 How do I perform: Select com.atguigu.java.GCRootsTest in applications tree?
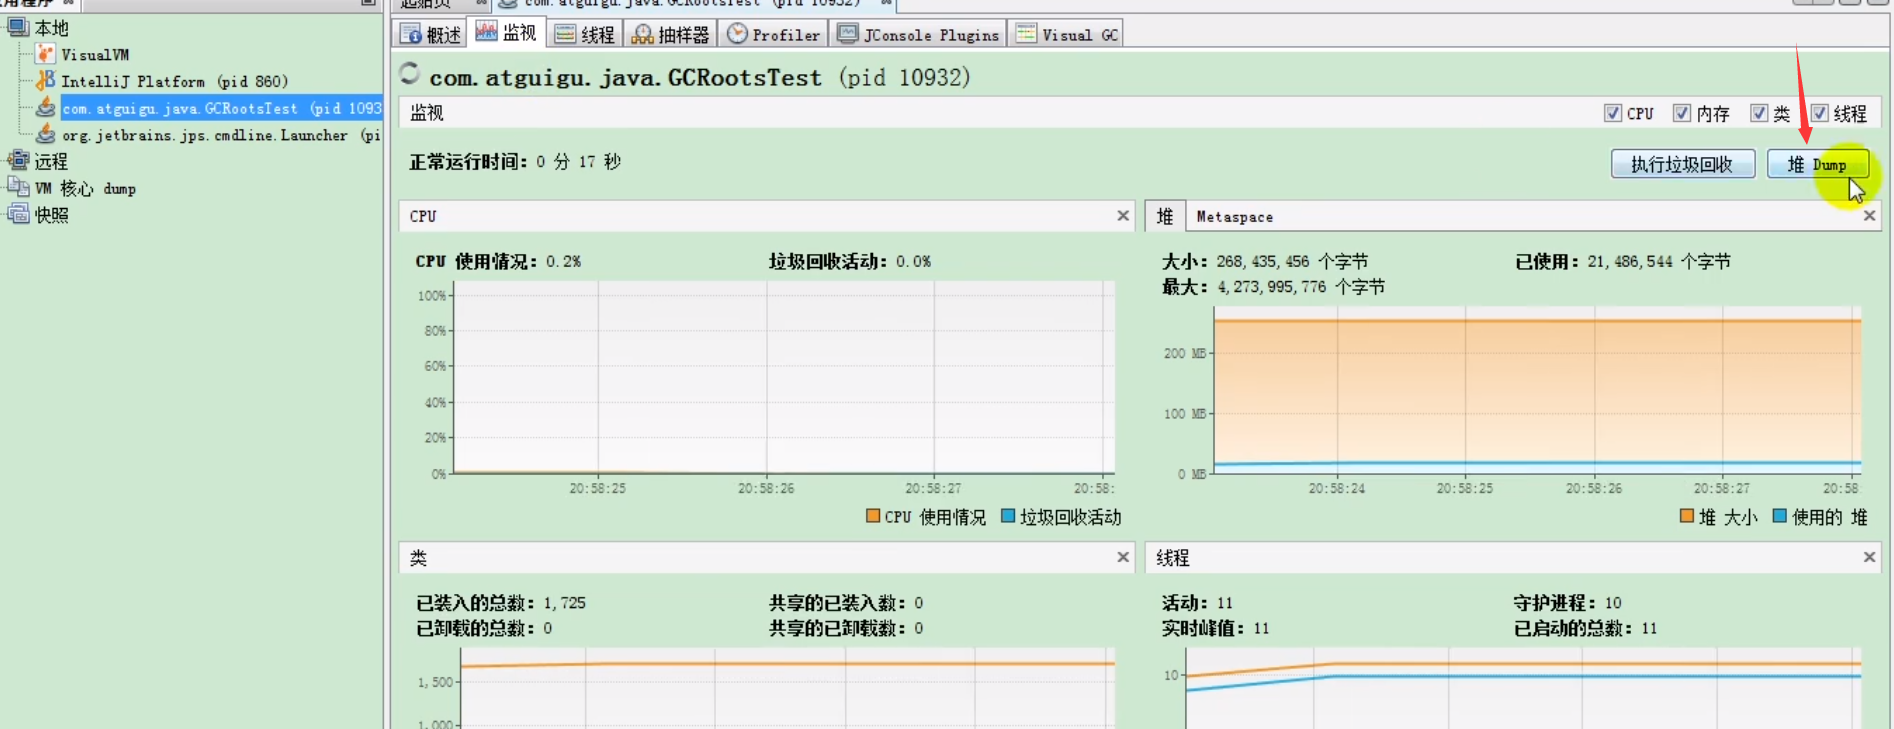click(209, 108)
